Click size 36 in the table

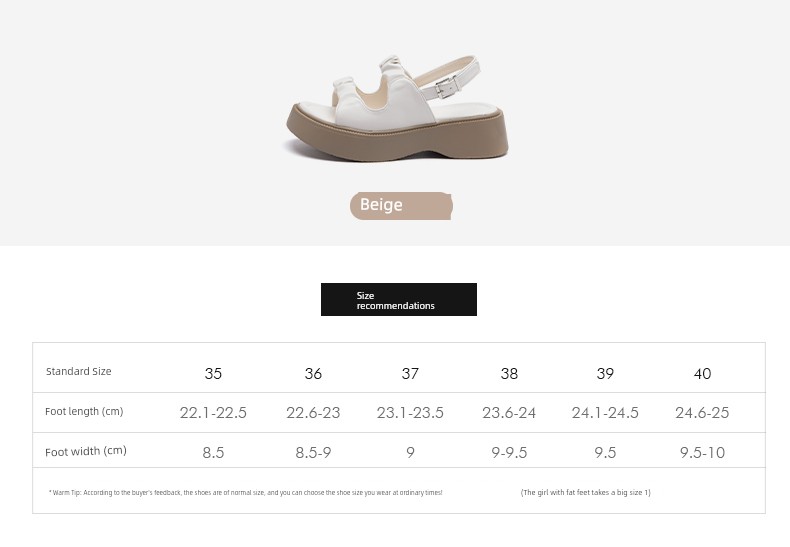pyautogui.click(x=313, y=374)
